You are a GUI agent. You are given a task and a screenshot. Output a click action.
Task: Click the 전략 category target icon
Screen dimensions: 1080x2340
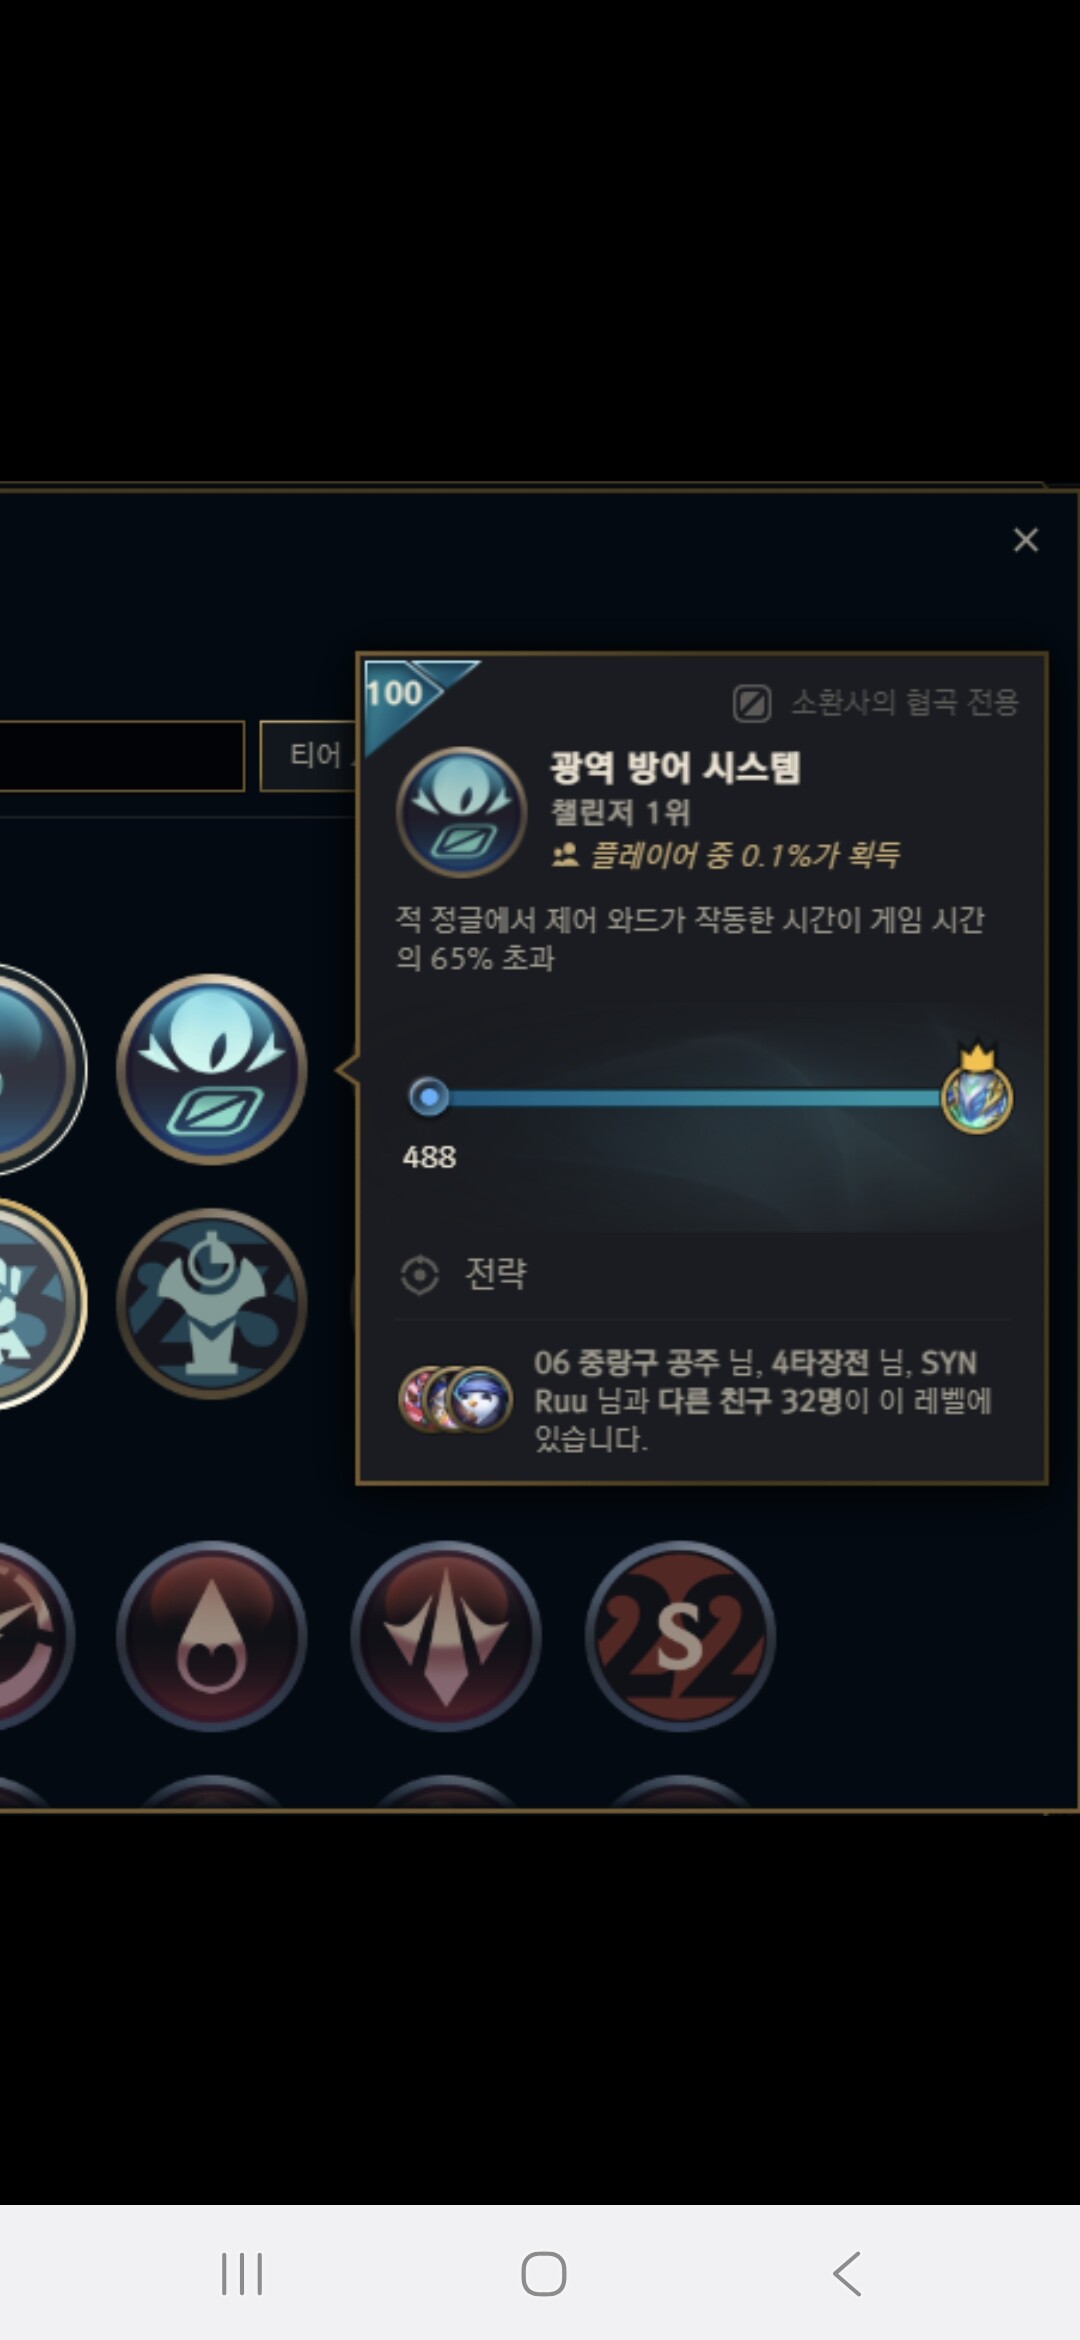point(420,1275)
